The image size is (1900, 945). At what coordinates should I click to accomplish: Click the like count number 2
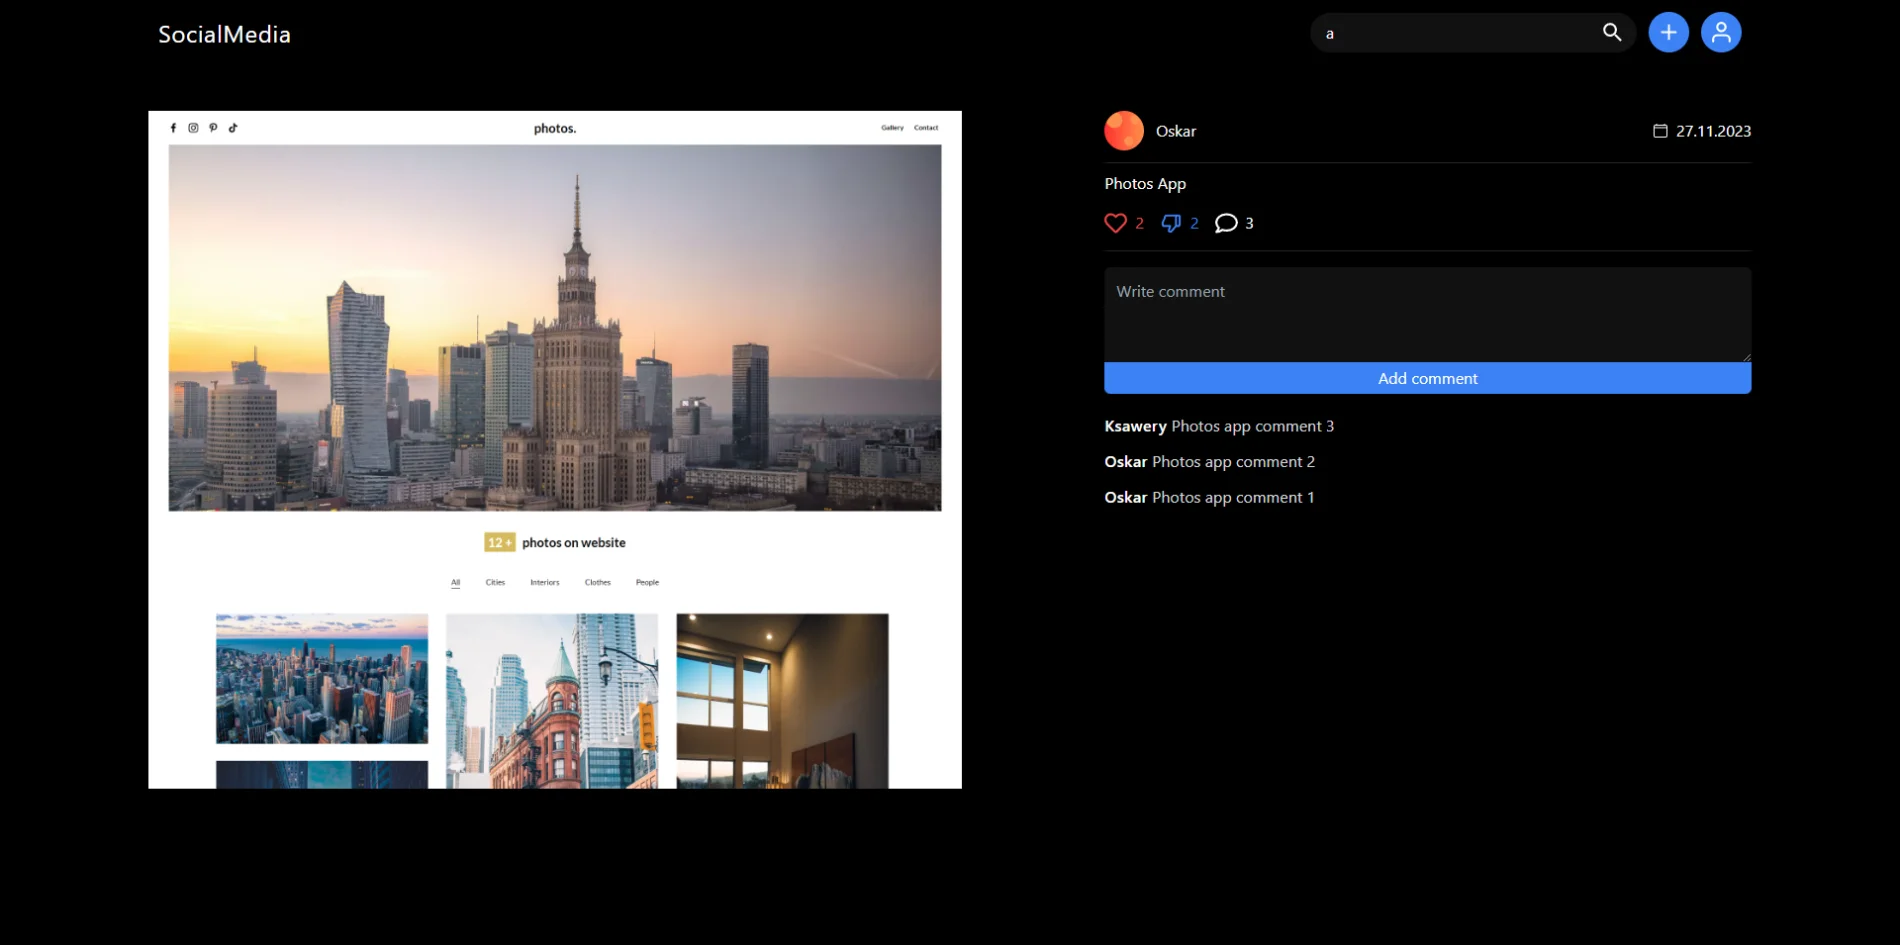coord(1139,224)
